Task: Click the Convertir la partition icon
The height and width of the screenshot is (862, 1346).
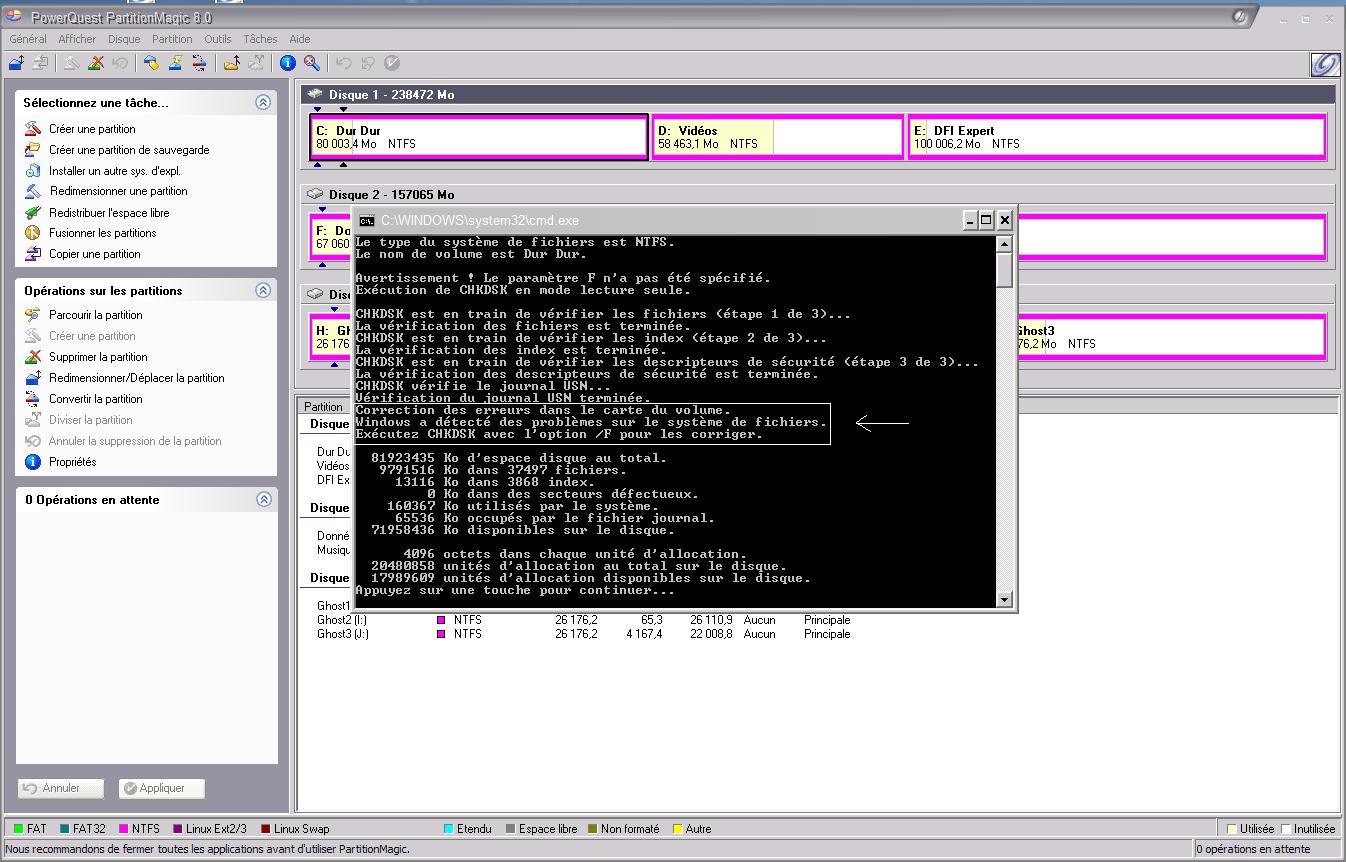Action: pyautogui.click(x=33, y=399)
